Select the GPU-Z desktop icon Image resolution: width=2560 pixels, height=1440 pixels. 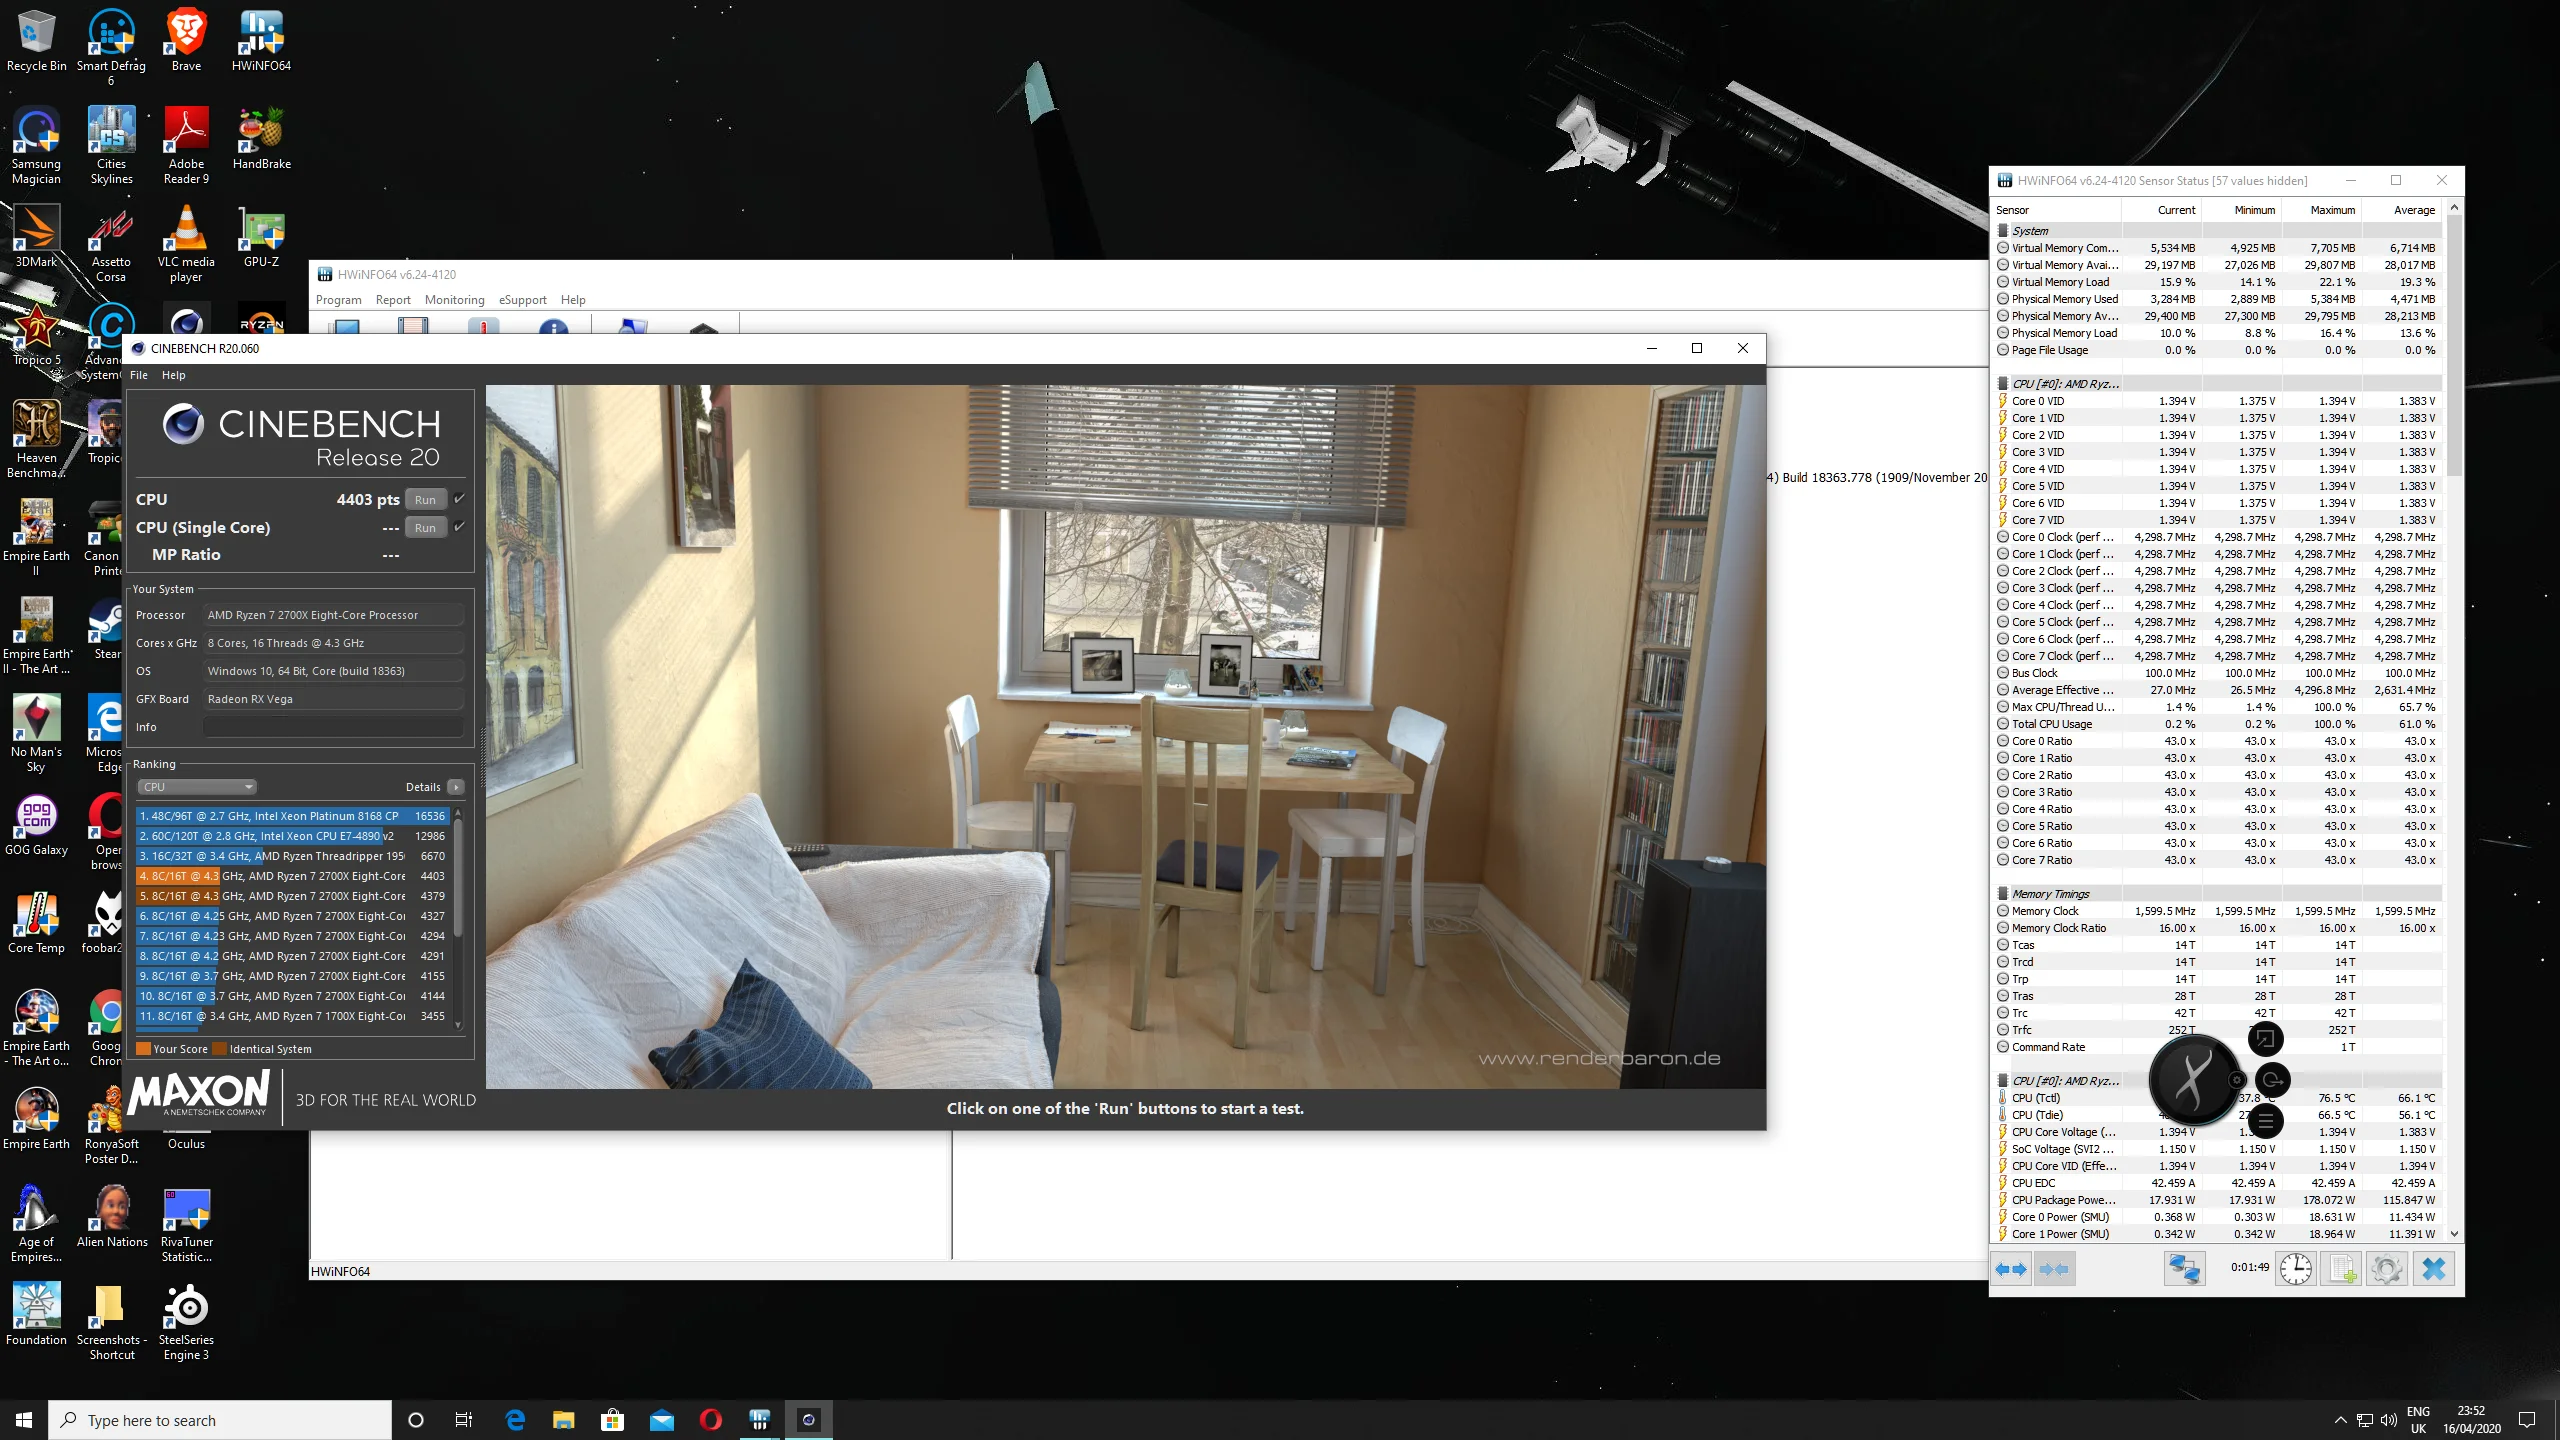(x=261, y=238)
